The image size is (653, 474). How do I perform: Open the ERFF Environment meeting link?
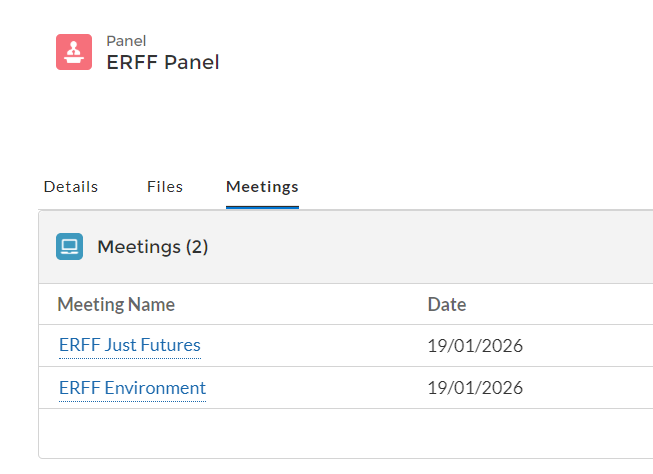click(132, 388)
